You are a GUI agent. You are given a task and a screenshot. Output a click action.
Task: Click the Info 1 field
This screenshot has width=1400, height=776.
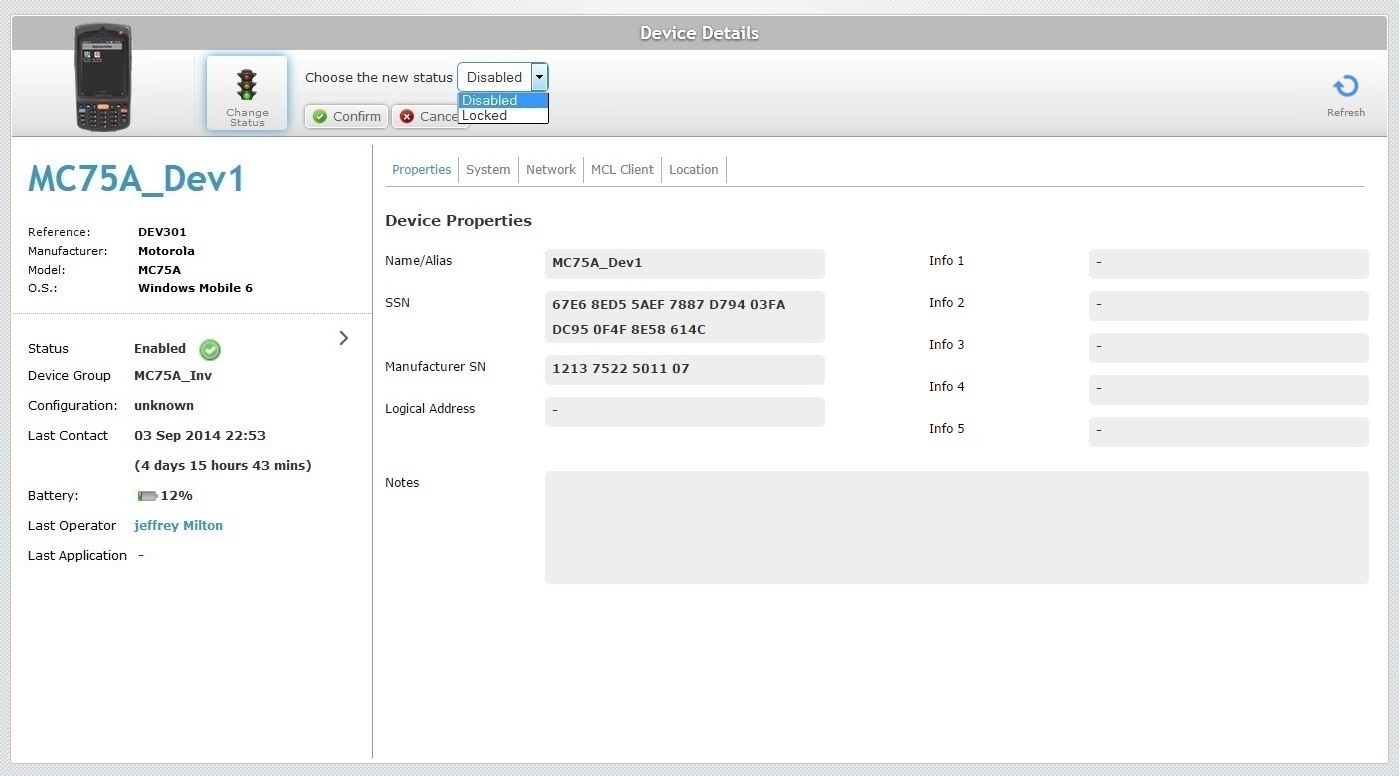1229,264
